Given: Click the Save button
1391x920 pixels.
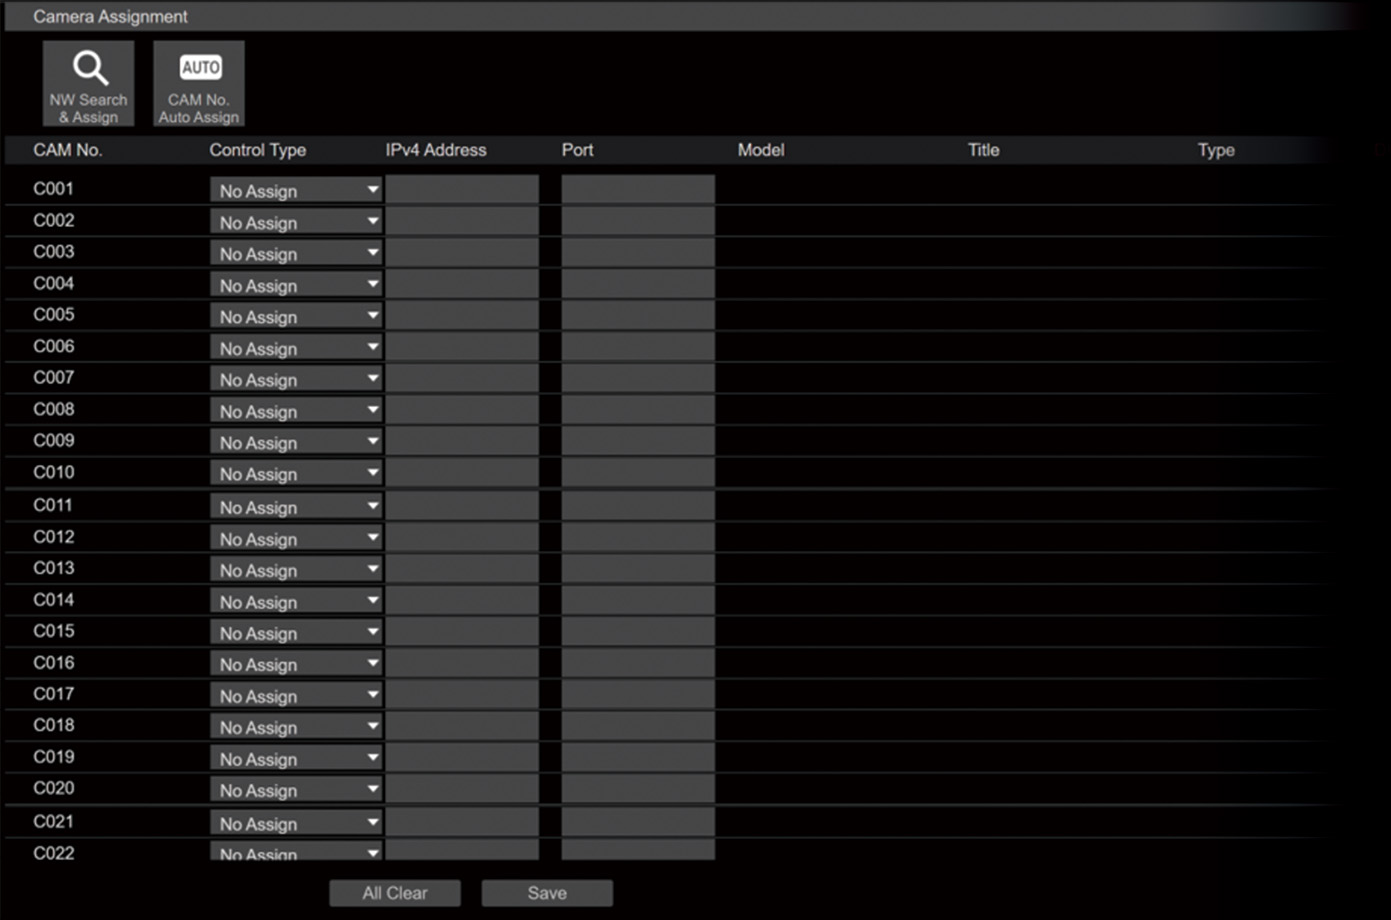Looking at the screenshot, I should (546, 893).
